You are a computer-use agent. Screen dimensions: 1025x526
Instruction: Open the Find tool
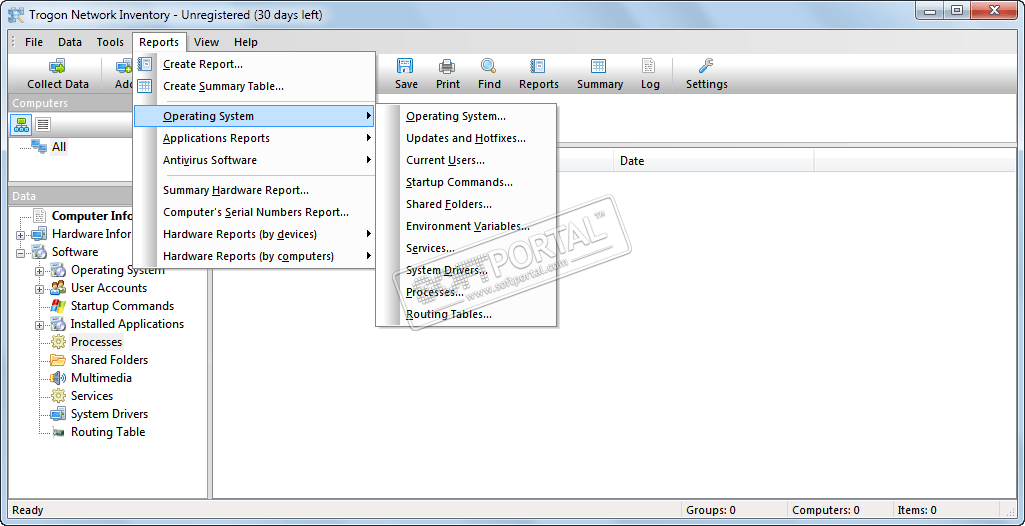coord(488,66)
